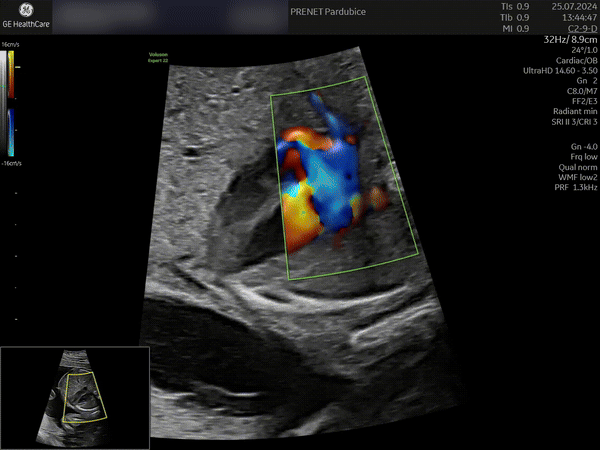
Task: Open the overview thumbnail image
Action: click(x=75, y=397)
